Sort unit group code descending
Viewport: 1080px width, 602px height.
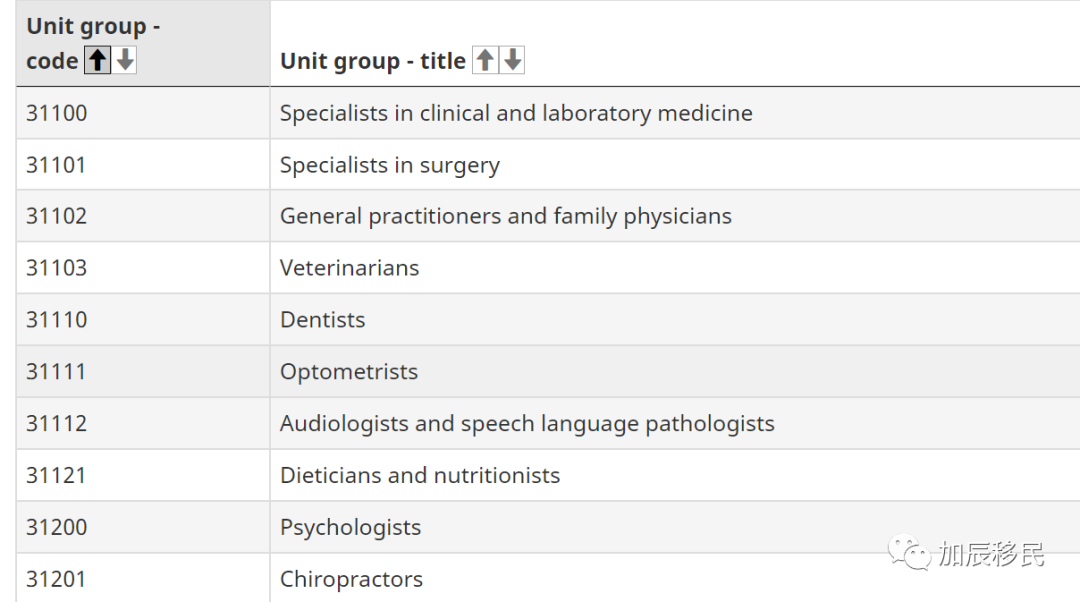125,60
